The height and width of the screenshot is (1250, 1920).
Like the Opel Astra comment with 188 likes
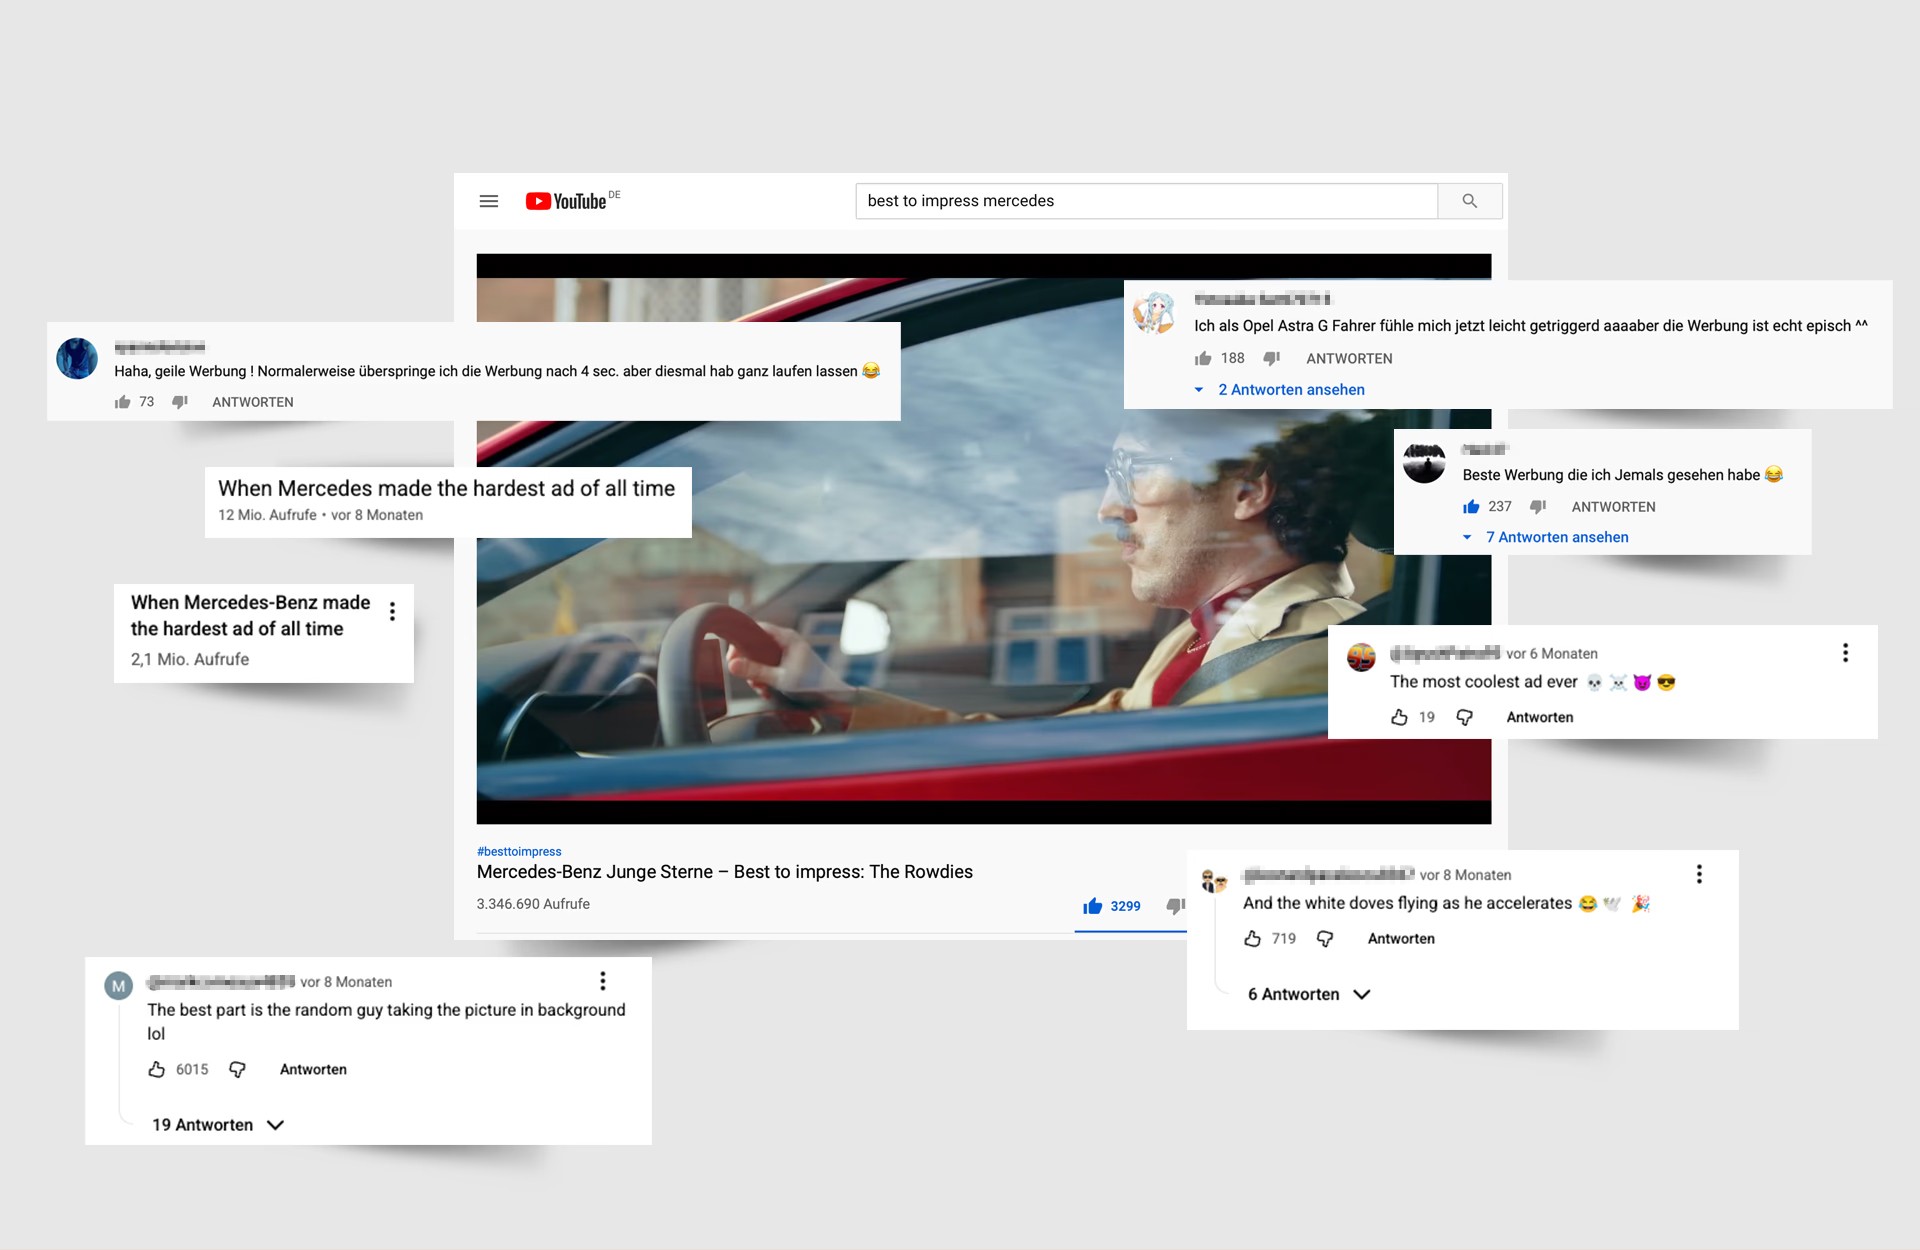pyautogui.click(x=1203, y=358)
